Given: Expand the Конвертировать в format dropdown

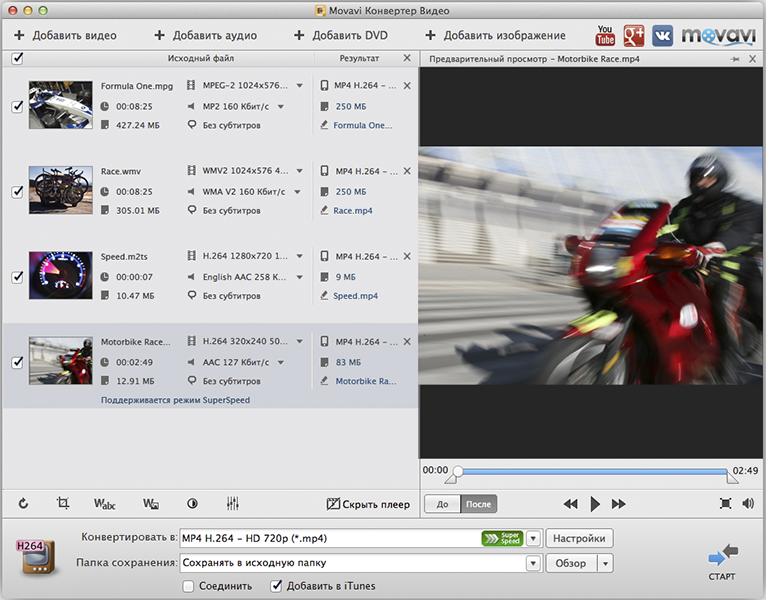Looking at the screenshot, I should click(533, 539).
